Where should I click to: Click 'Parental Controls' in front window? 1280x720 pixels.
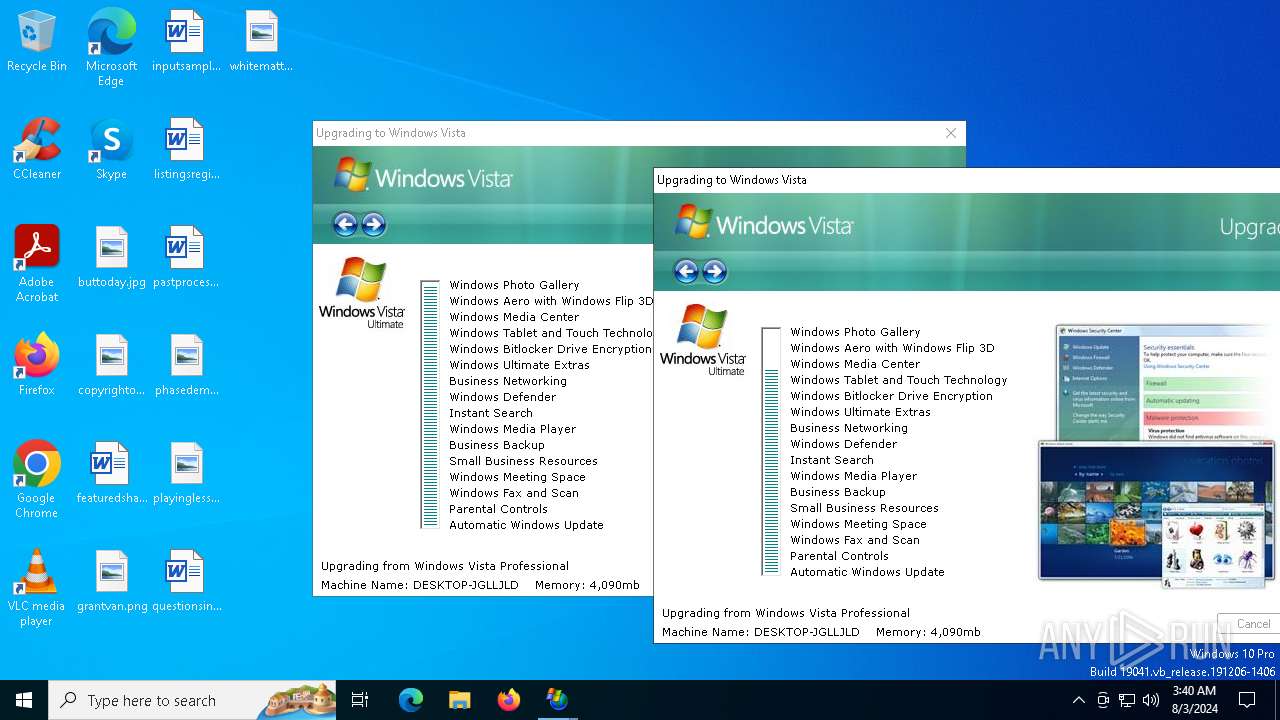pos(839,556)
